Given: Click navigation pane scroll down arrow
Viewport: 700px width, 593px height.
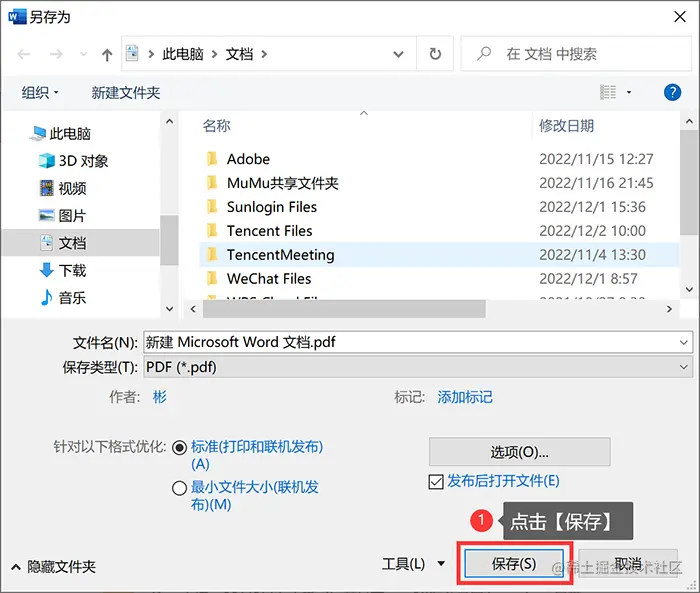Looking at the screenshot, I should click(x=170, y=309).
